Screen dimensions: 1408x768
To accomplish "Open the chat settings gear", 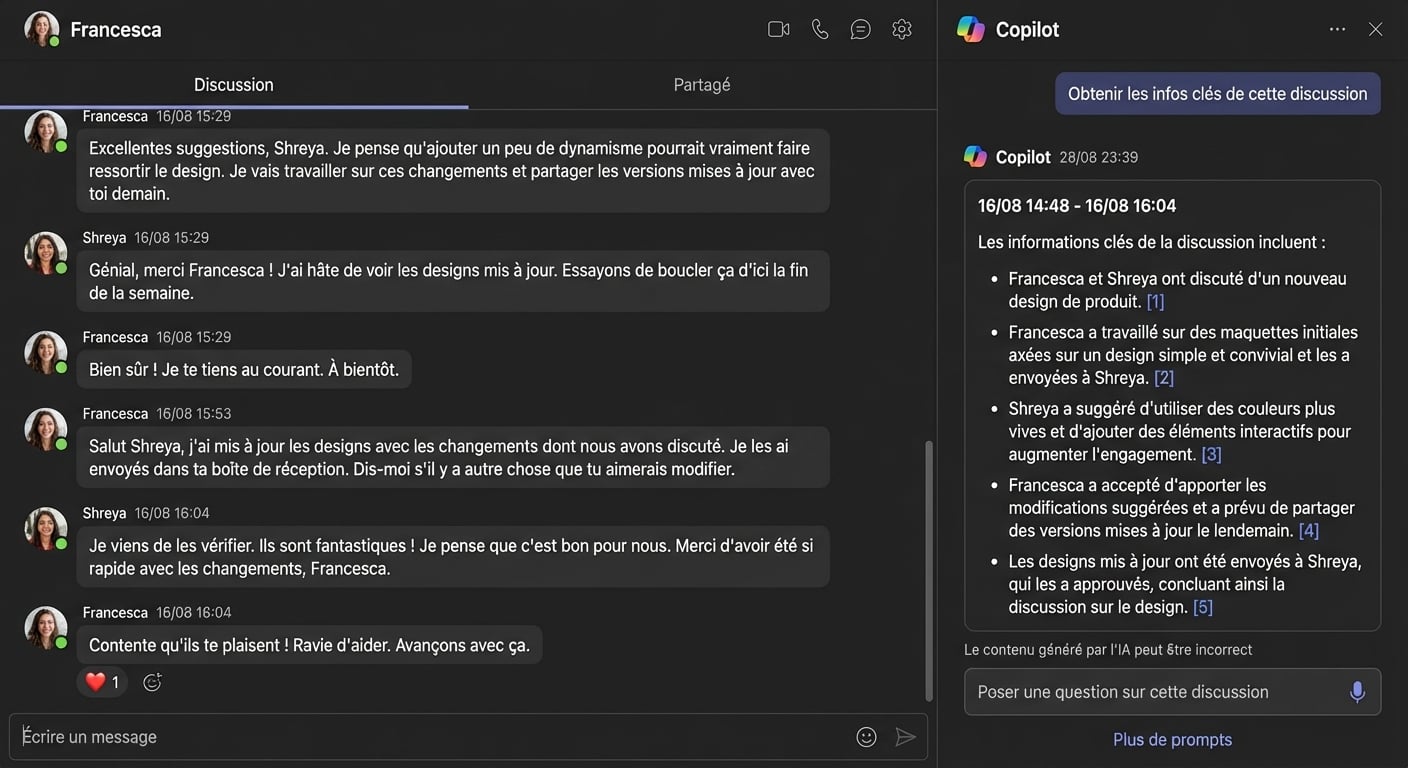I will pyautogui.click(x=901, y=28).
